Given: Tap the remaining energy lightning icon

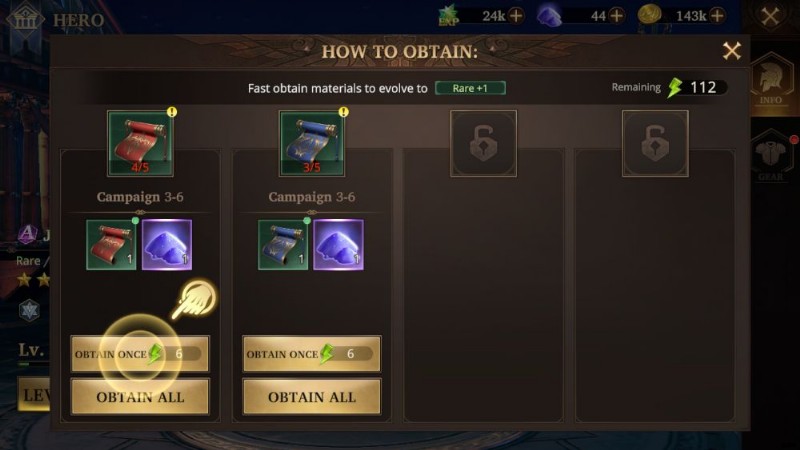Looking at the screenshot, I should 675,88.
